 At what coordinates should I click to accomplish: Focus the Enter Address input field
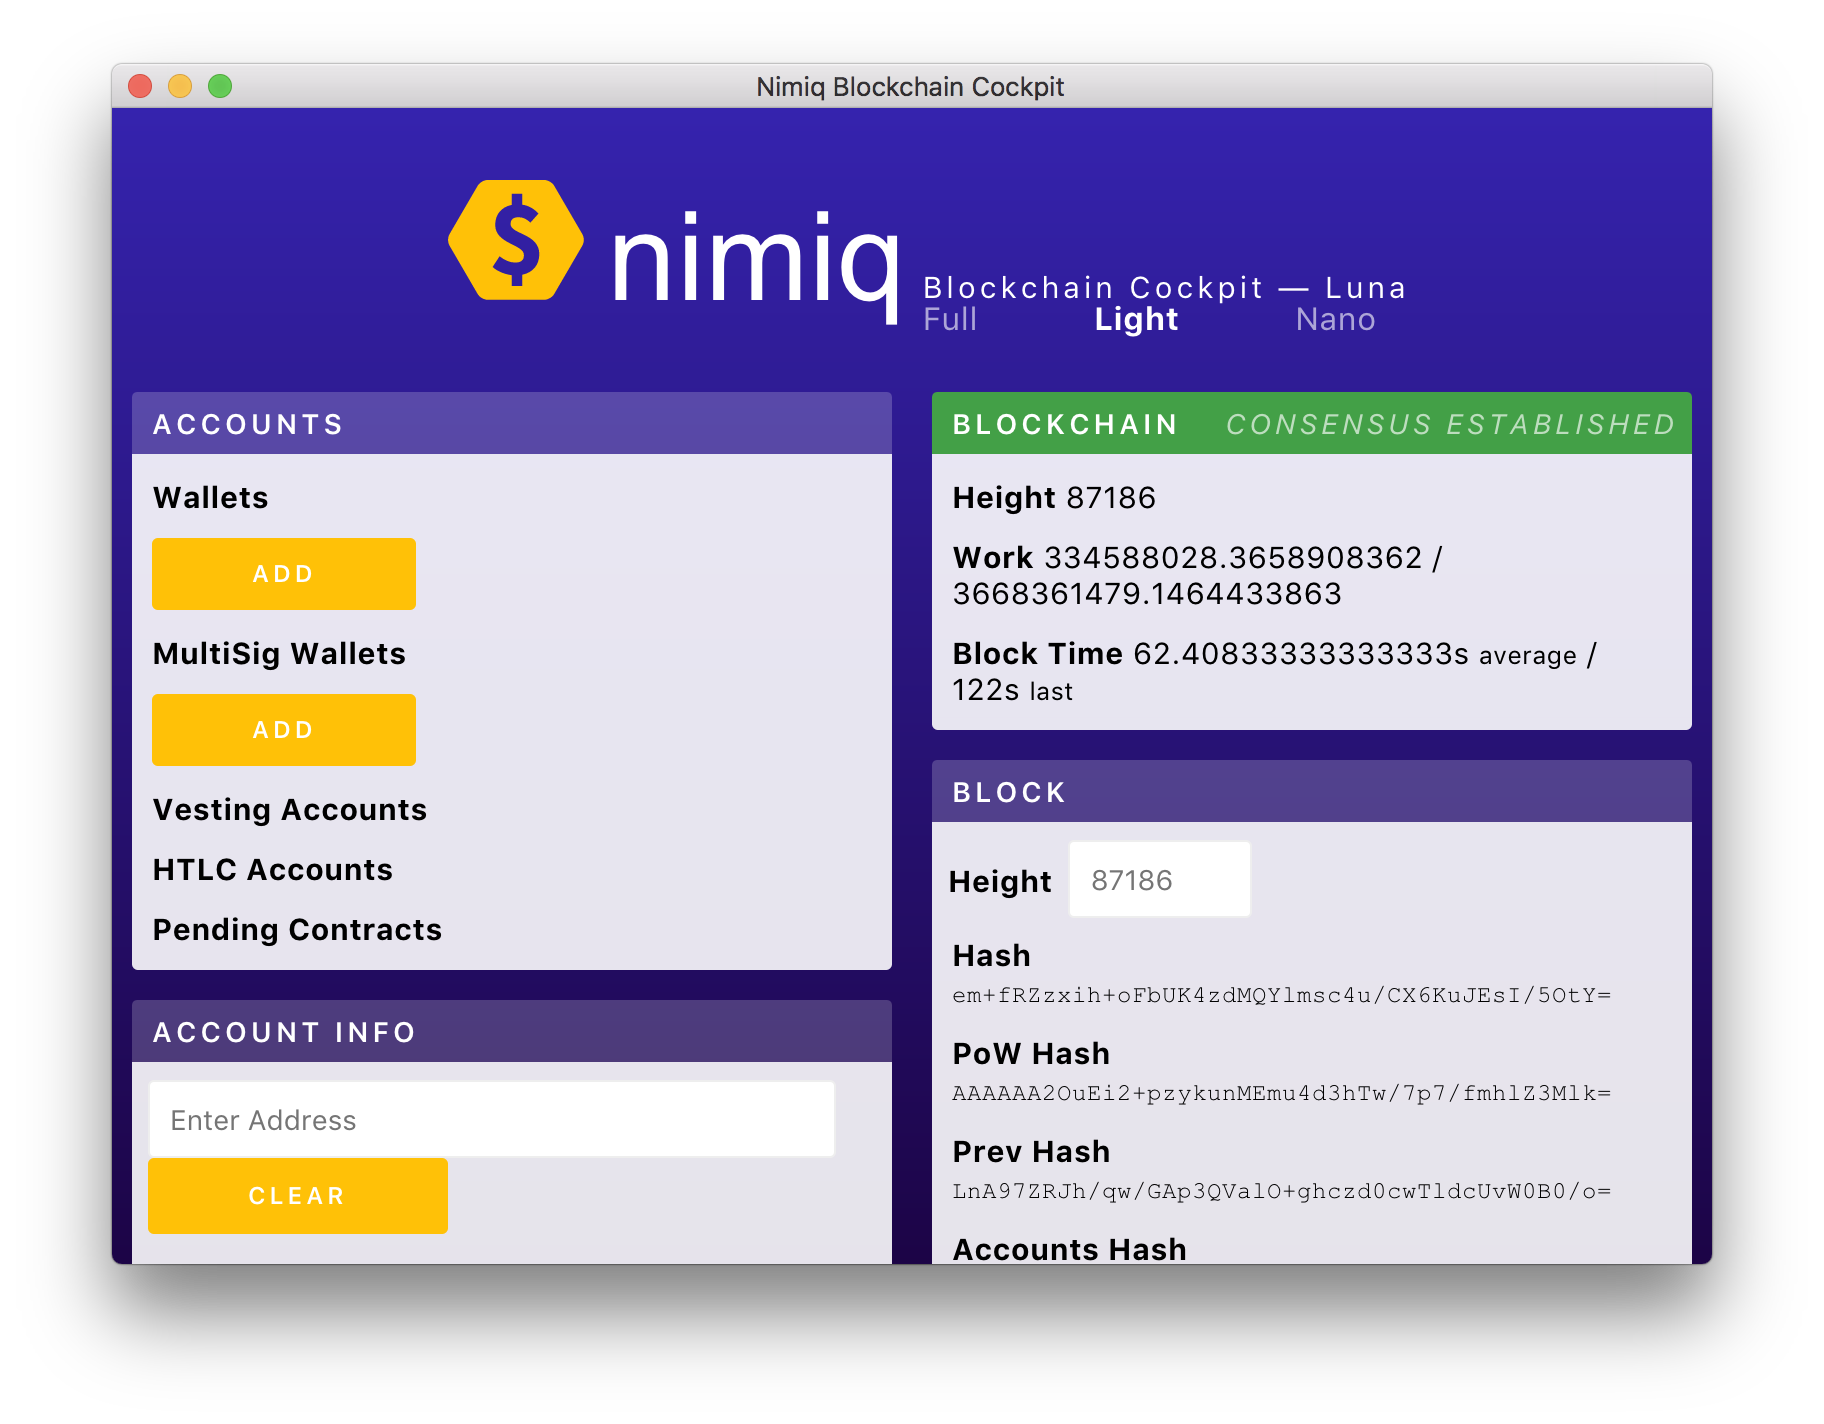492,1120
